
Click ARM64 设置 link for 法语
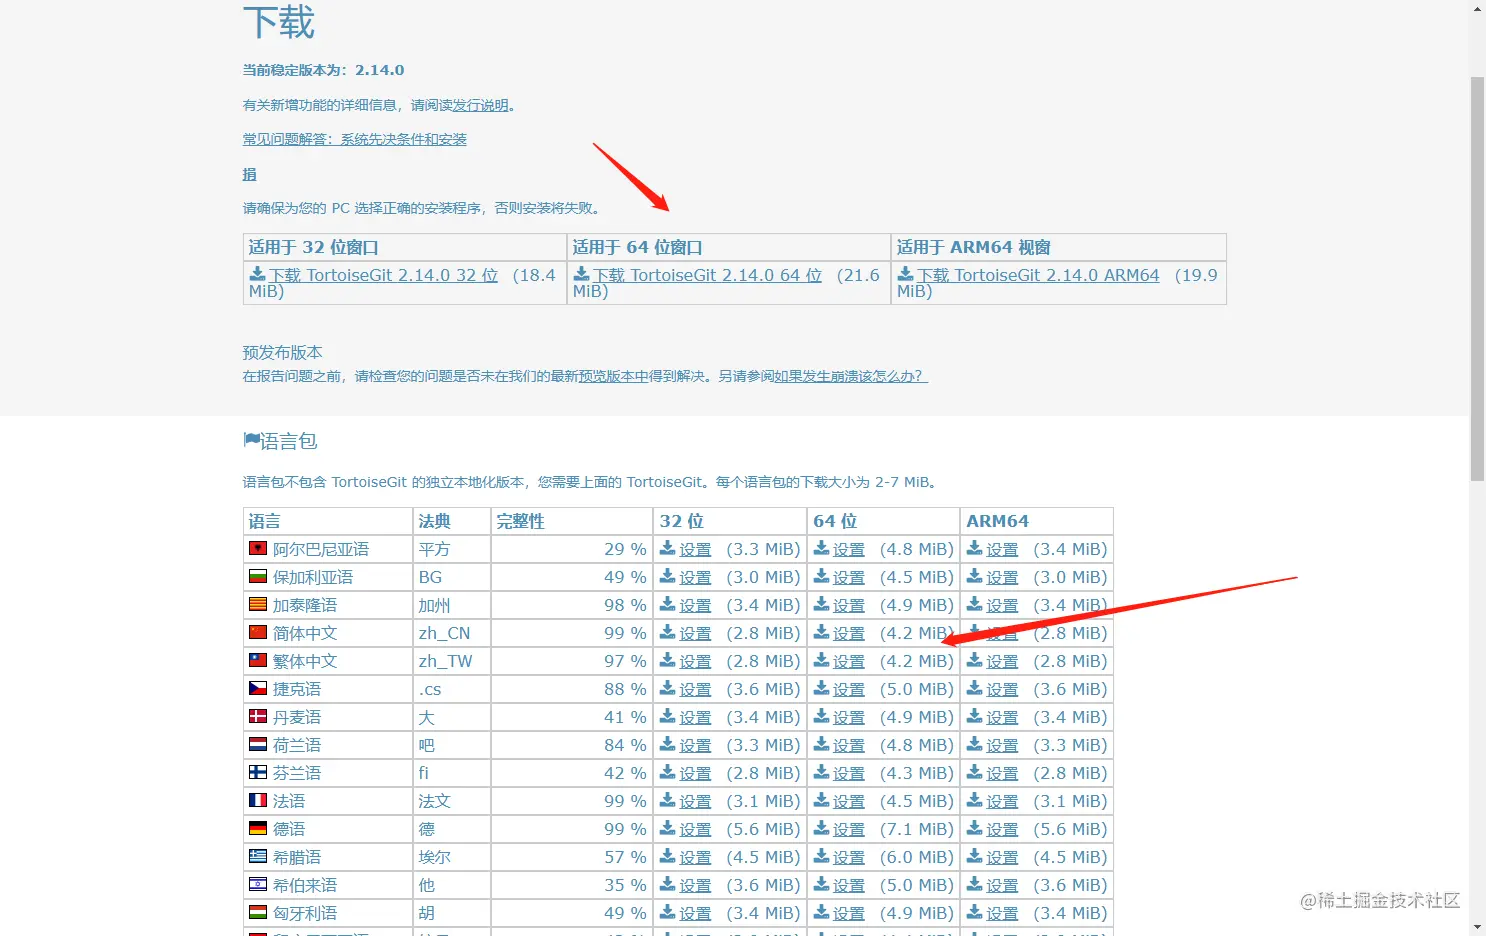pos(1002,802)
